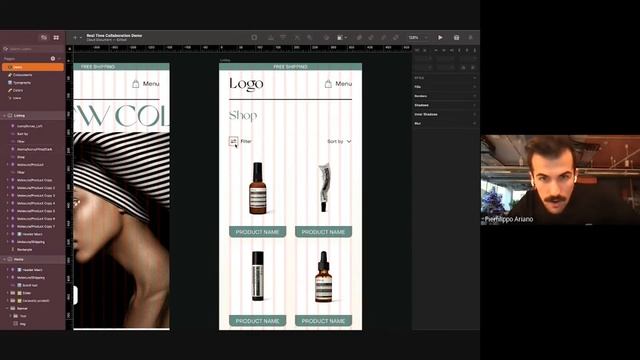The width and height of the screenshot is (640, 360).
Task: Click the Search Layers field
Action: tap(33, 49)
